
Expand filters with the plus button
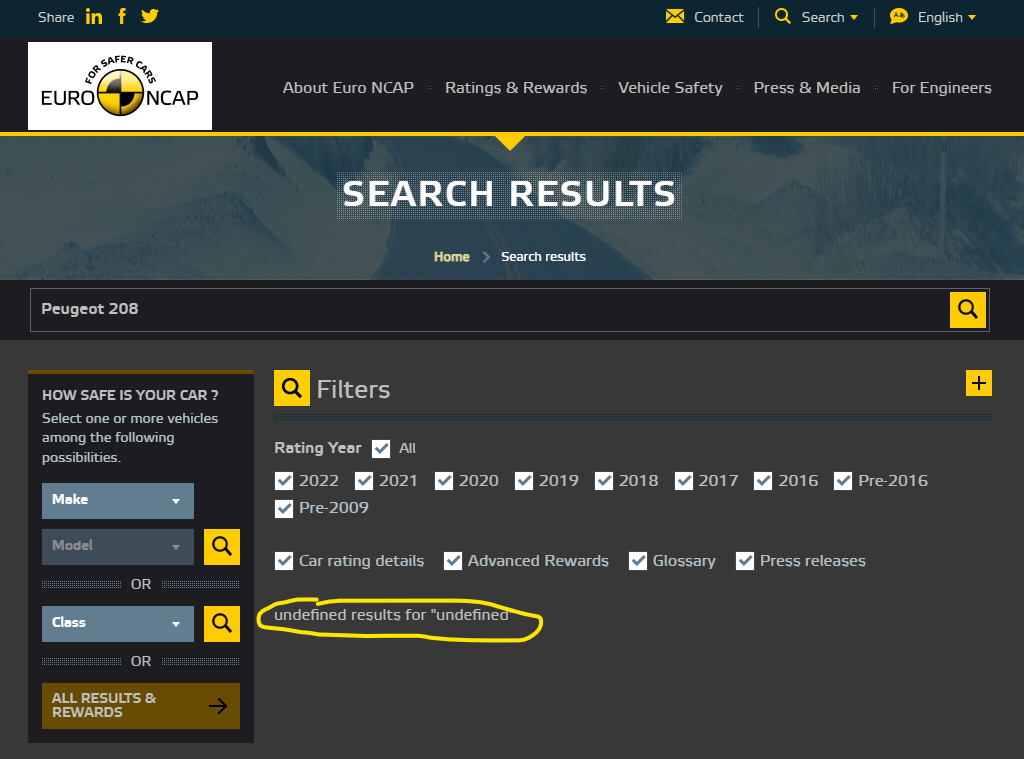click(x=978, y=383)
